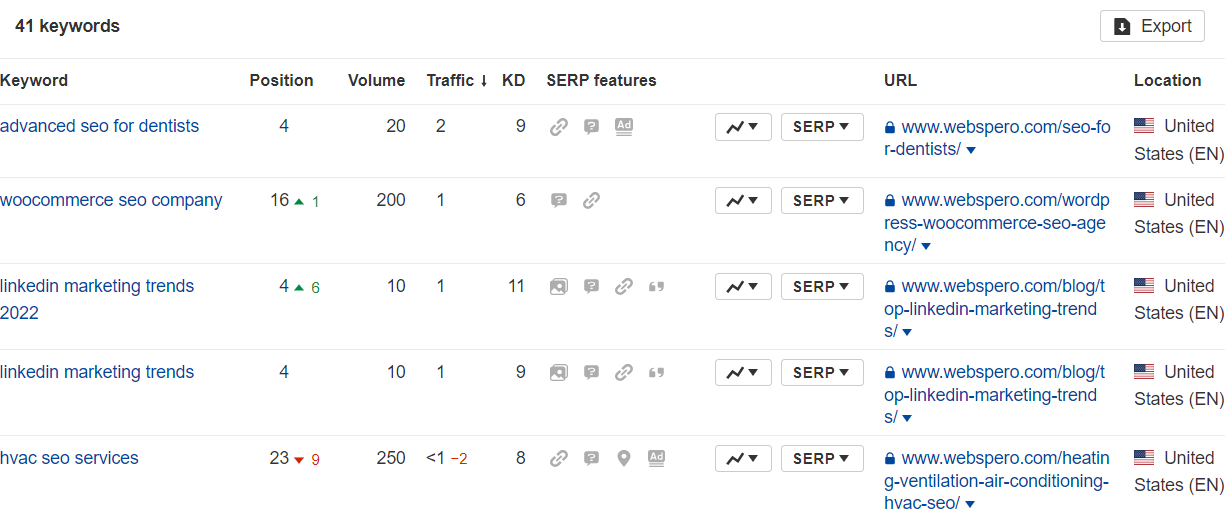The height and width of the screenshot is (521, 1225).
Task: Sort by the Position column header
Action: pyautogui.click(x=281, y=80)
